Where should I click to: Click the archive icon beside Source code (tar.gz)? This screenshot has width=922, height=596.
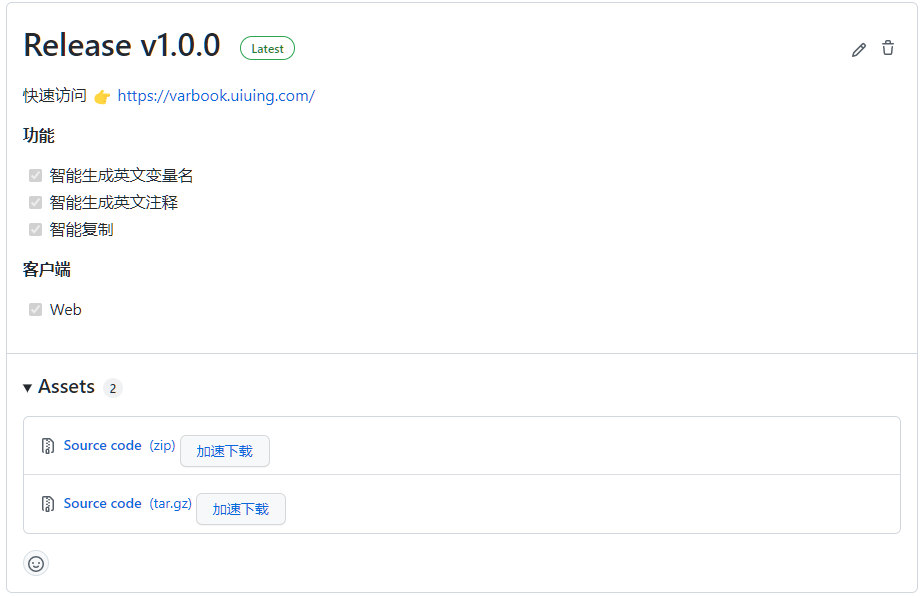point(48,504)
